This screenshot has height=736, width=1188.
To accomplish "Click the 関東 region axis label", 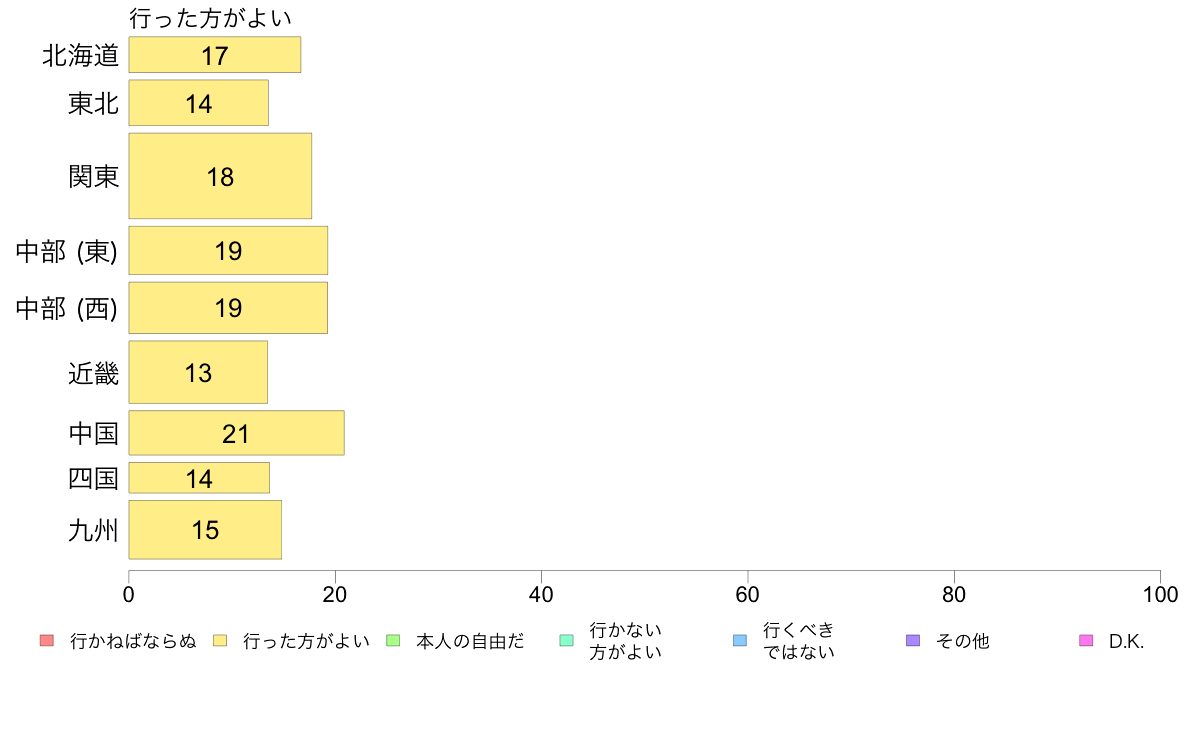I will pos(94,177).
